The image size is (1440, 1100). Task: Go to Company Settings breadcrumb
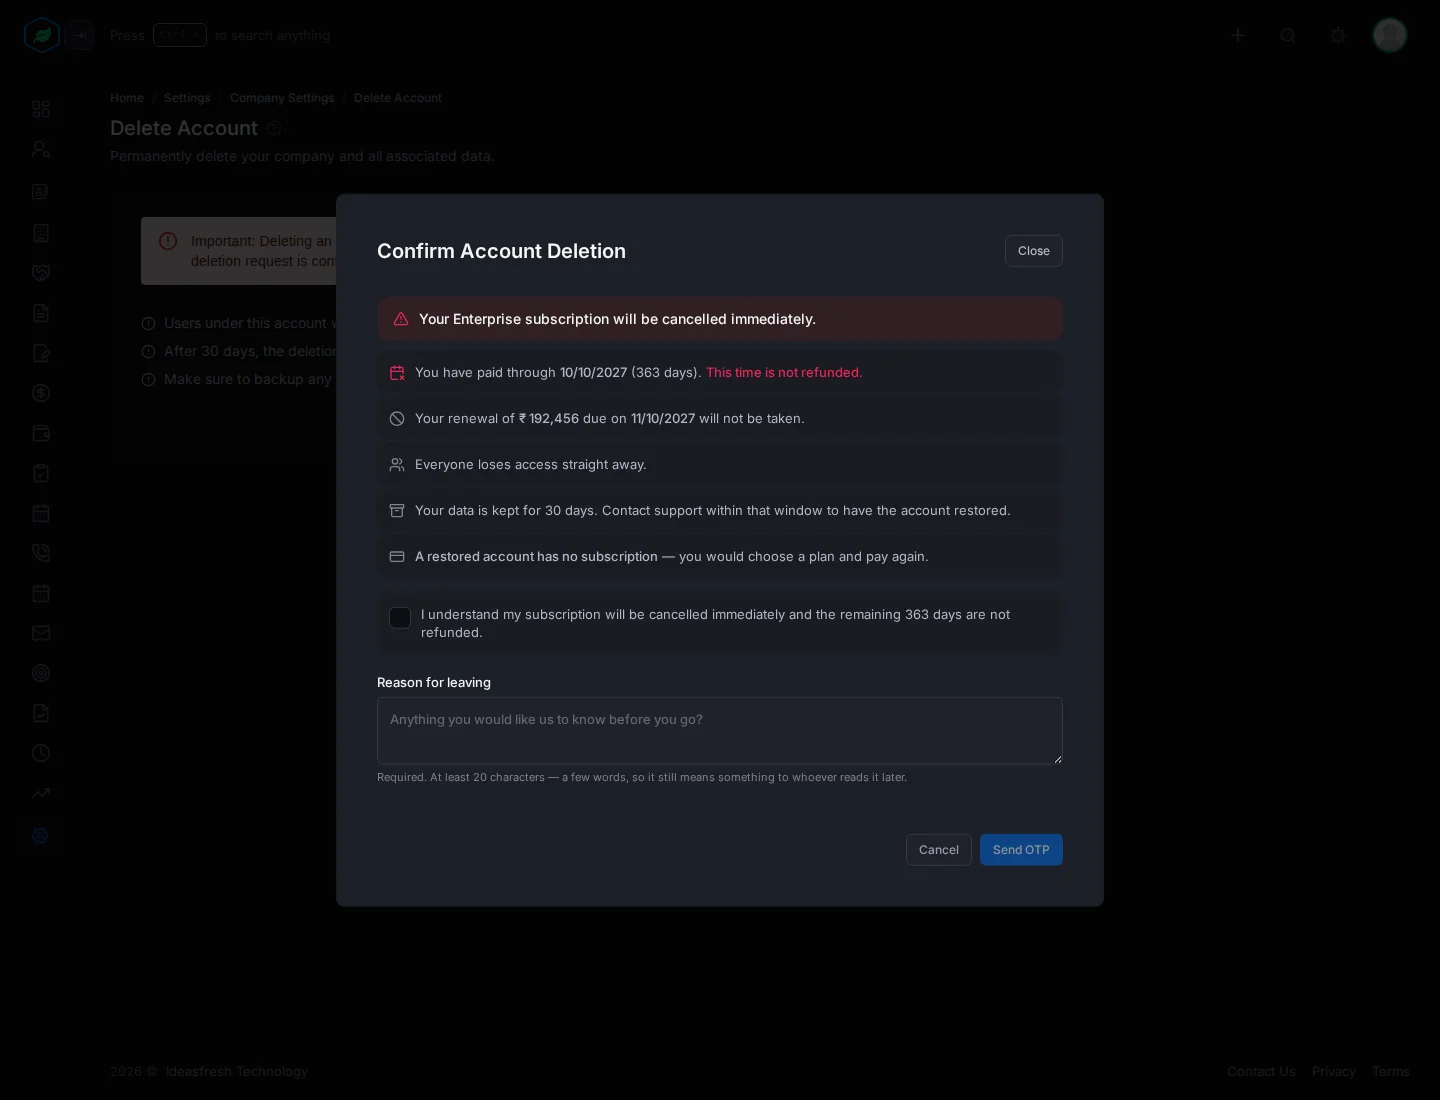(x=282, y=98)
